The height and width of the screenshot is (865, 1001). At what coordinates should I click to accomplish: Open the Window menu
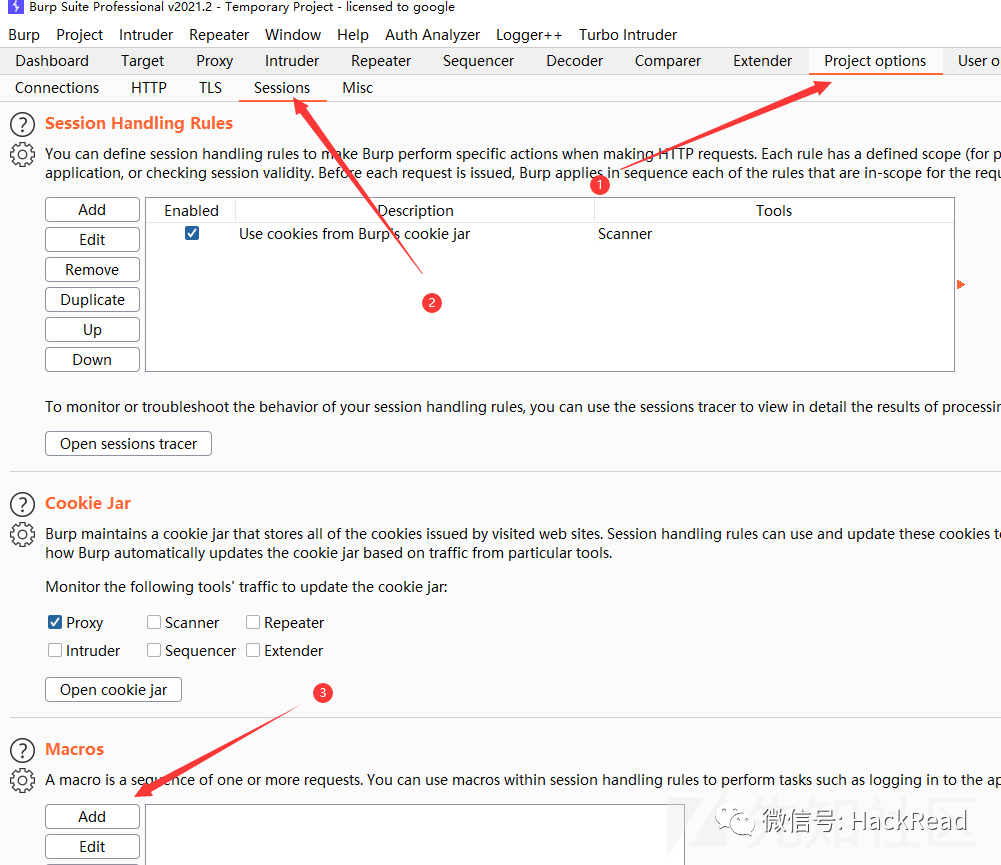click(292, 35)
